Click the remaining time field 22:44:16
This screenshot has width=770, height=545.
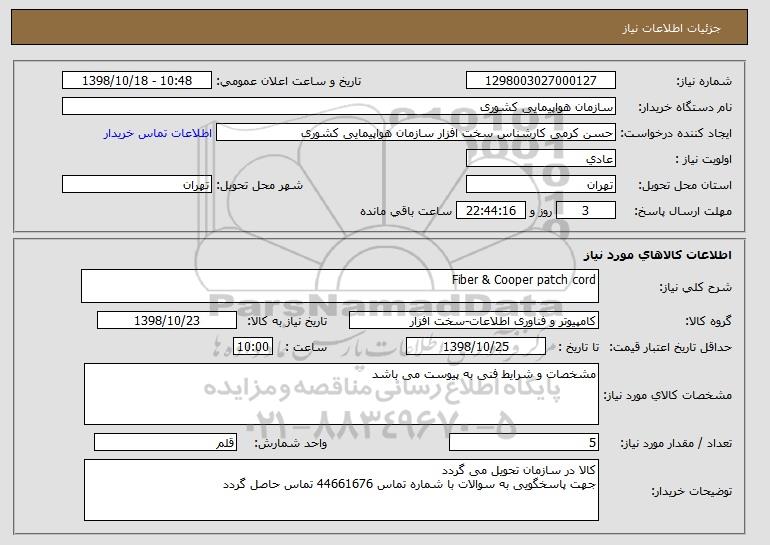(491, 211)
